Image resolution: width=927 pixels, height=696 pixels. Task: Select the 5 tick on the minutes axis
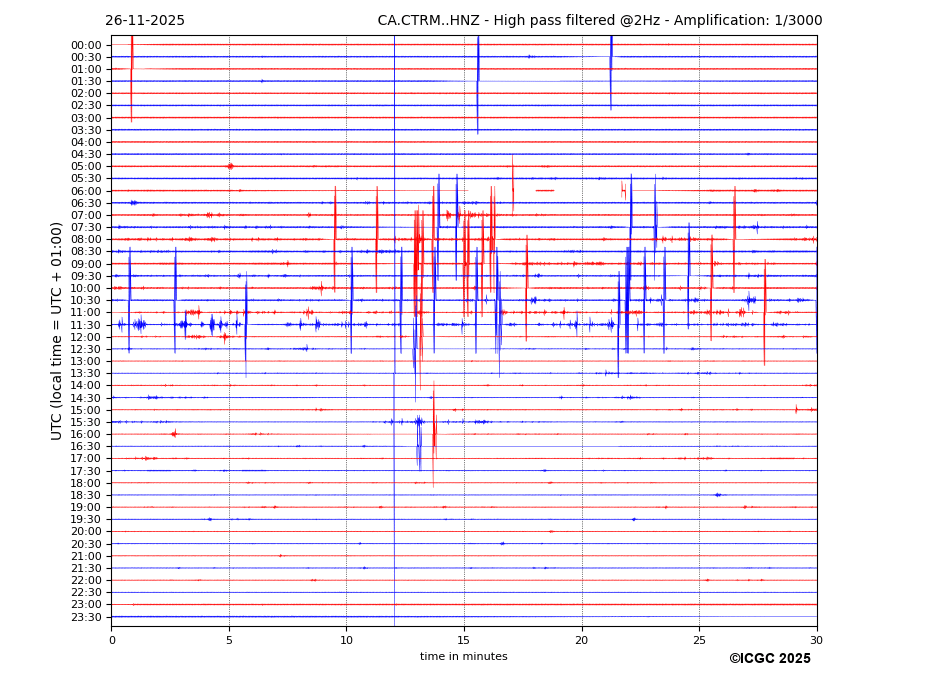[229, 640]
